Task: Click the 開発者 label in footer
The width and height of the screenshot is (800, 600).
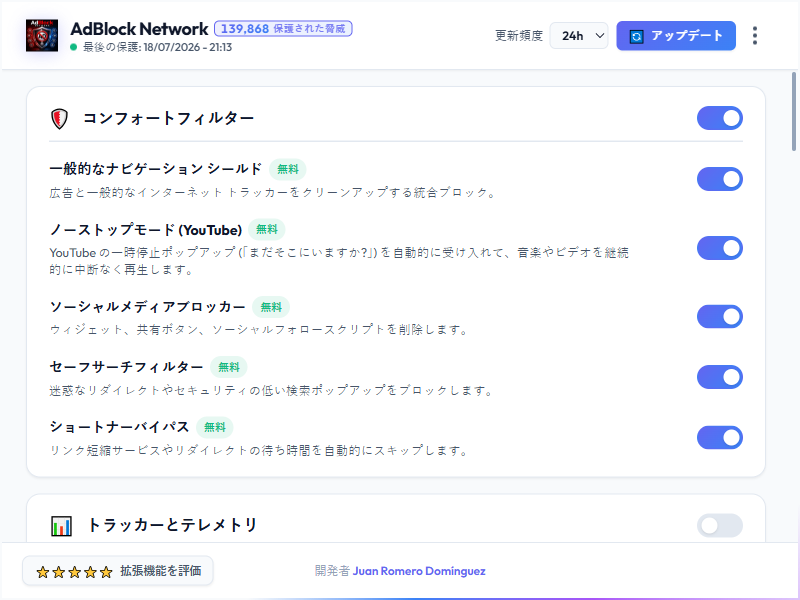Action: (332, 571)
